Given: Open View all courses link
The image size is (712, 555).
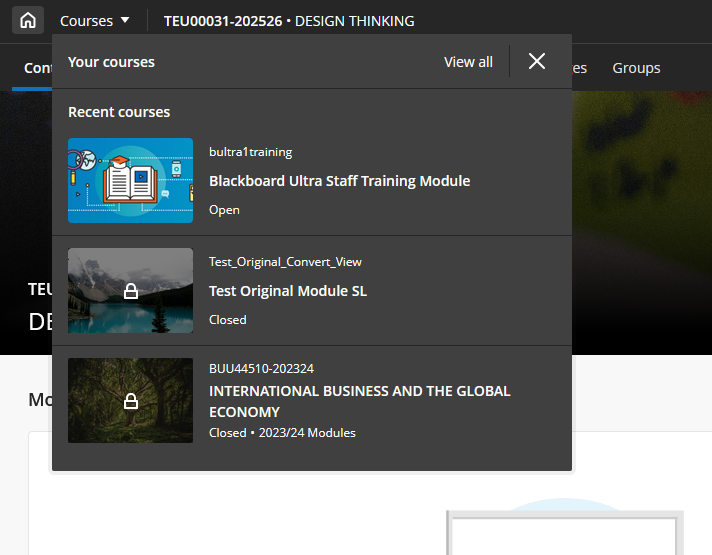Looking at the screenshot, I should tap(468, 62).
